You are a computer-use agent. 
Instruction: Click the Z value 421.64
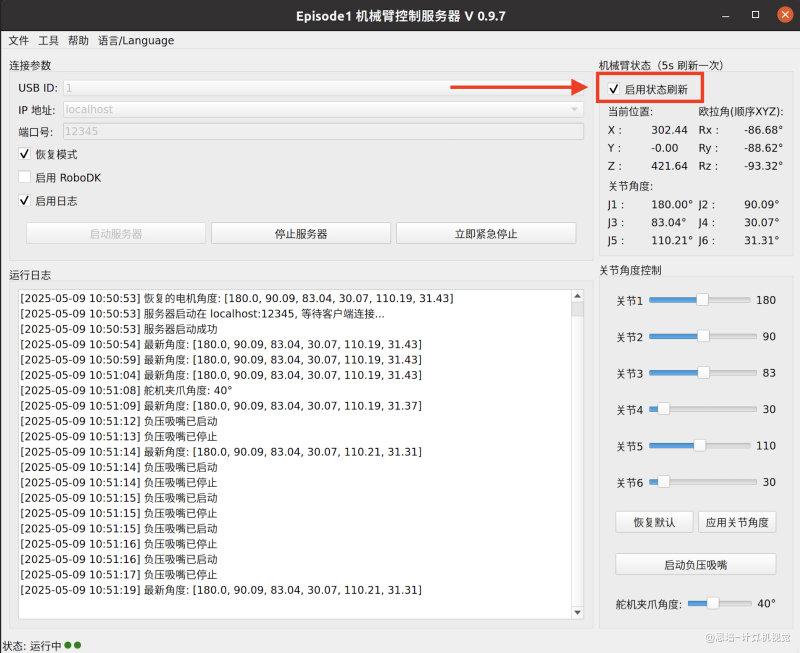point(669,166)
